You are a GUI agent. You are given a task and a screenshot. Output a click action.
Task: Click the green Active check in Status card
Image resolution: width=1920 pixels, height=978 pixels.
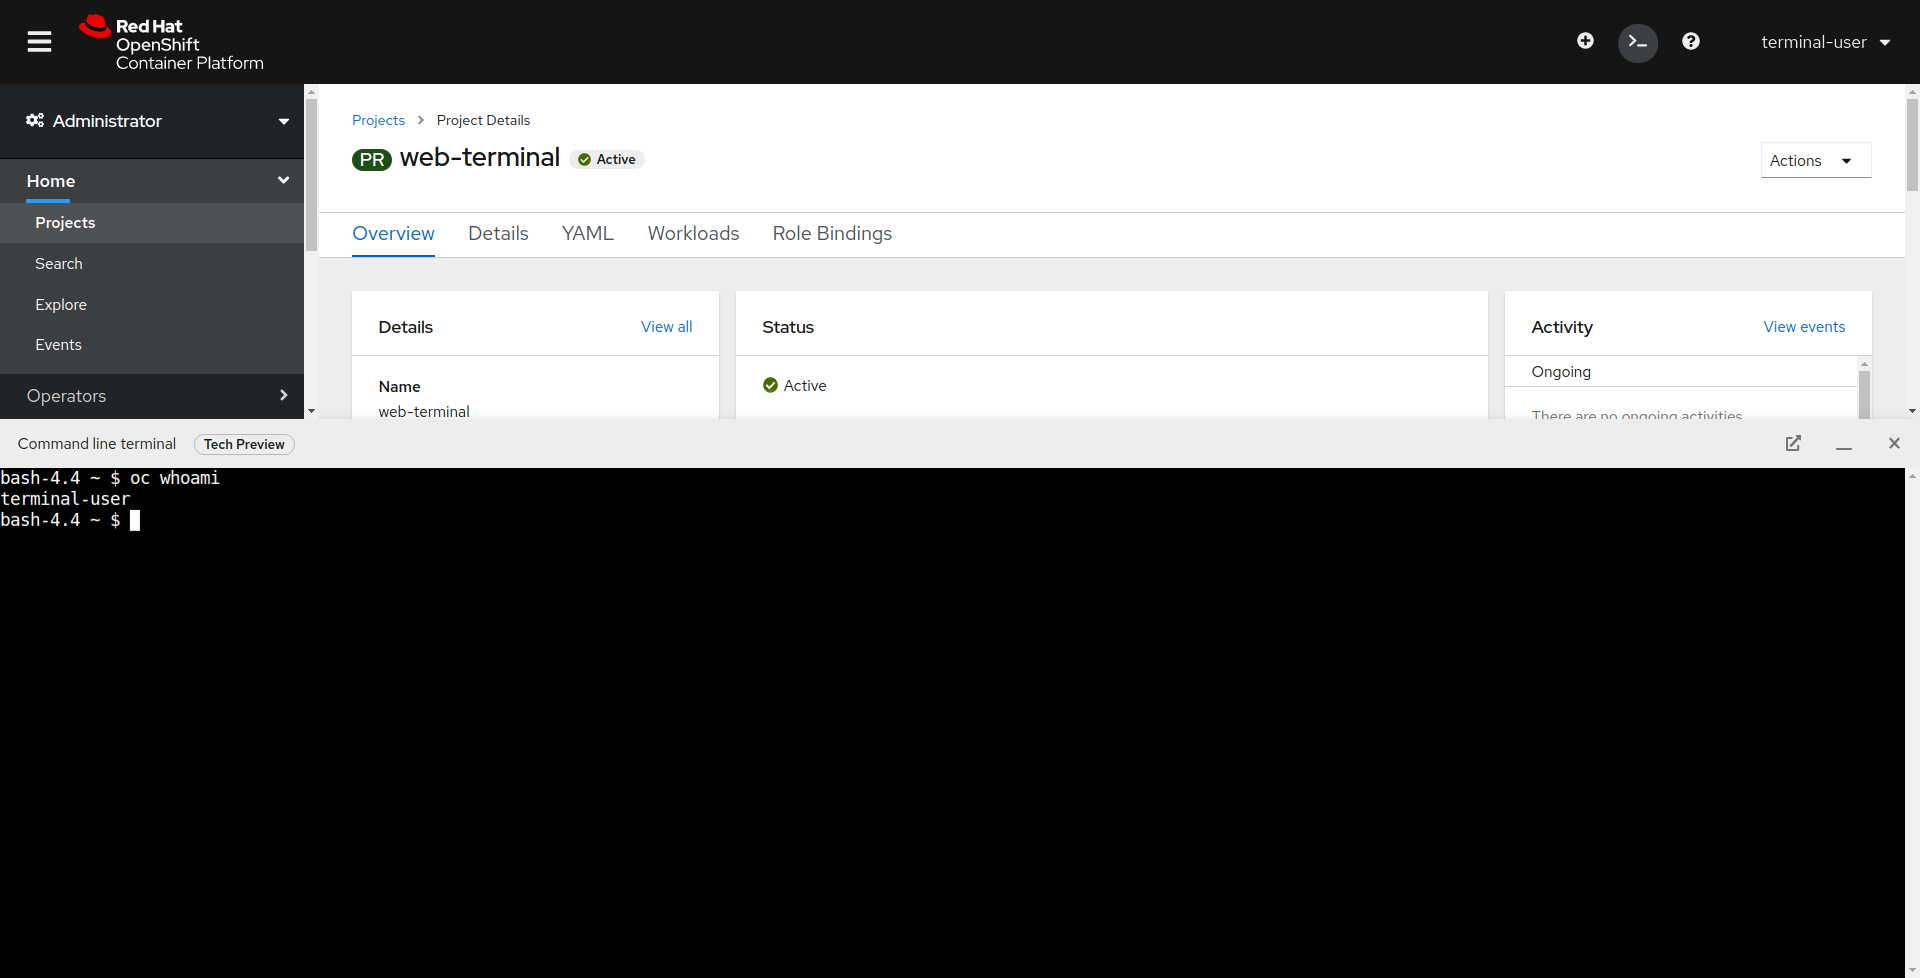(x=770, y=385)
